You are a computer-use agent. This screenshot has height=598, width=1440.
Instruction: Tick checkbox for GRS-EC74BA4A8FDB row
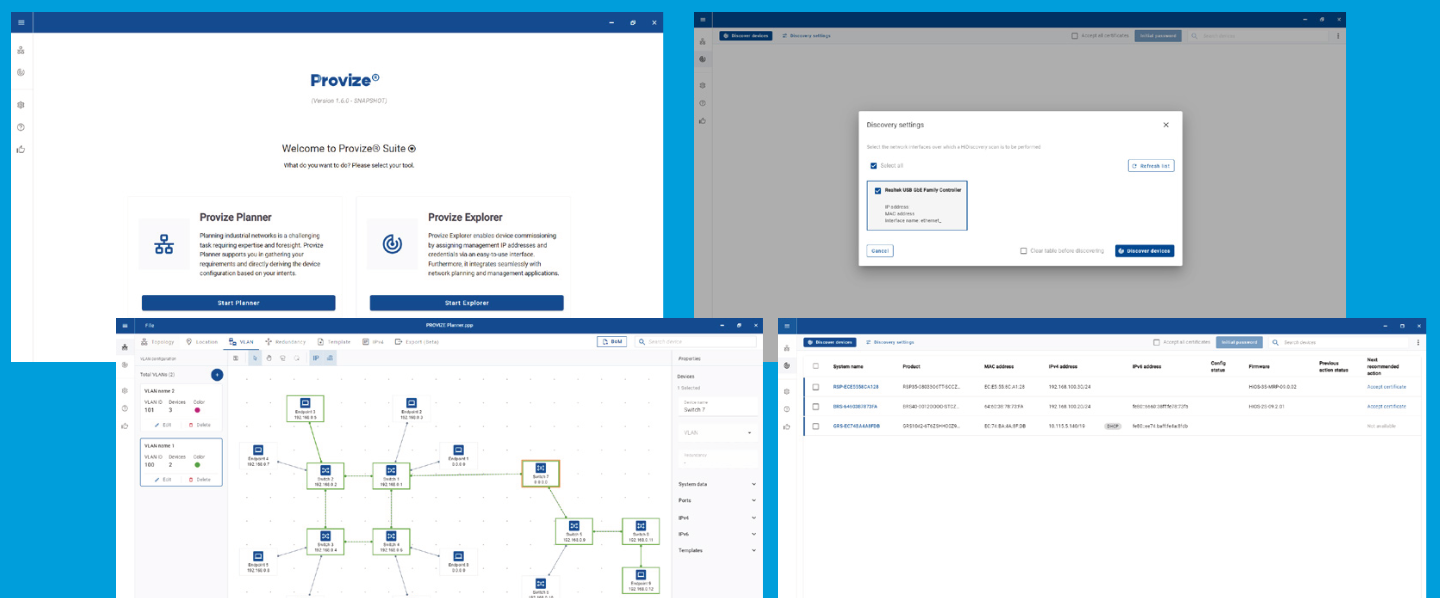pyautogui.click(x=816, y=426)
